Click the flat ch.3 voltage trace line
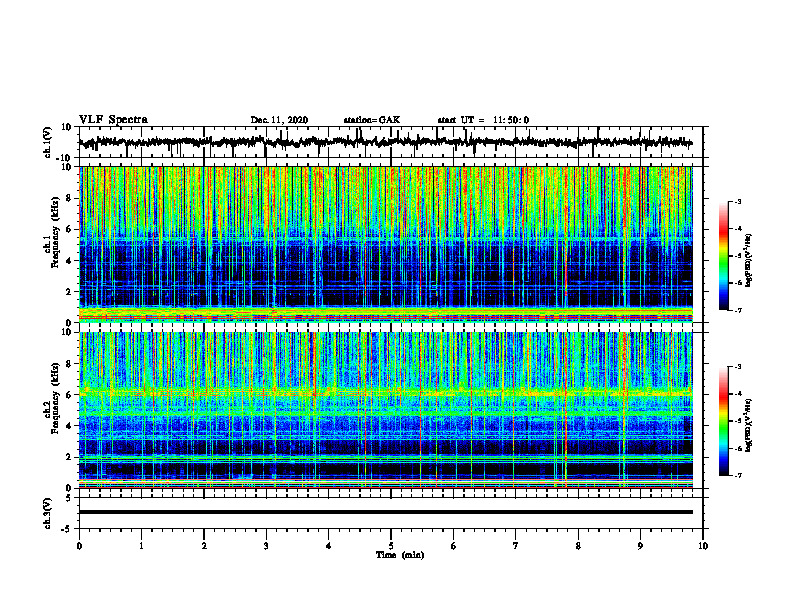This screenshot has width=792, height=612. point(385,512)
